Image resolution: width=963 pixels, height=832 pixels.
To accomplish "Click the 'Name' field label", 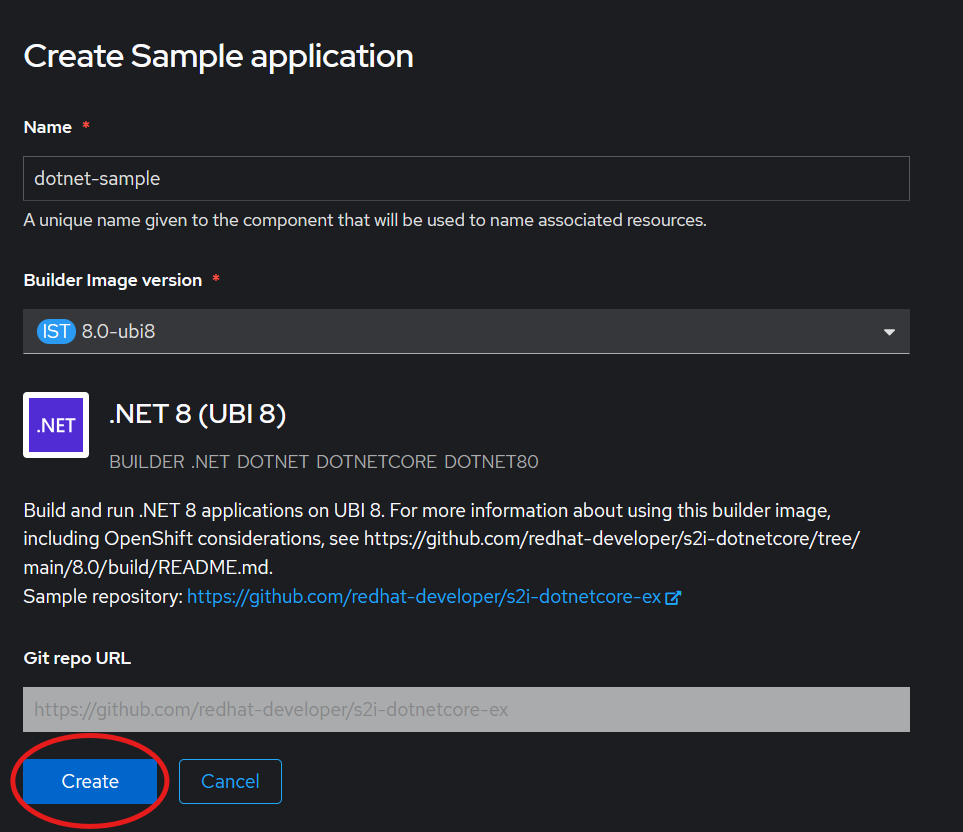I will (48, 127).
